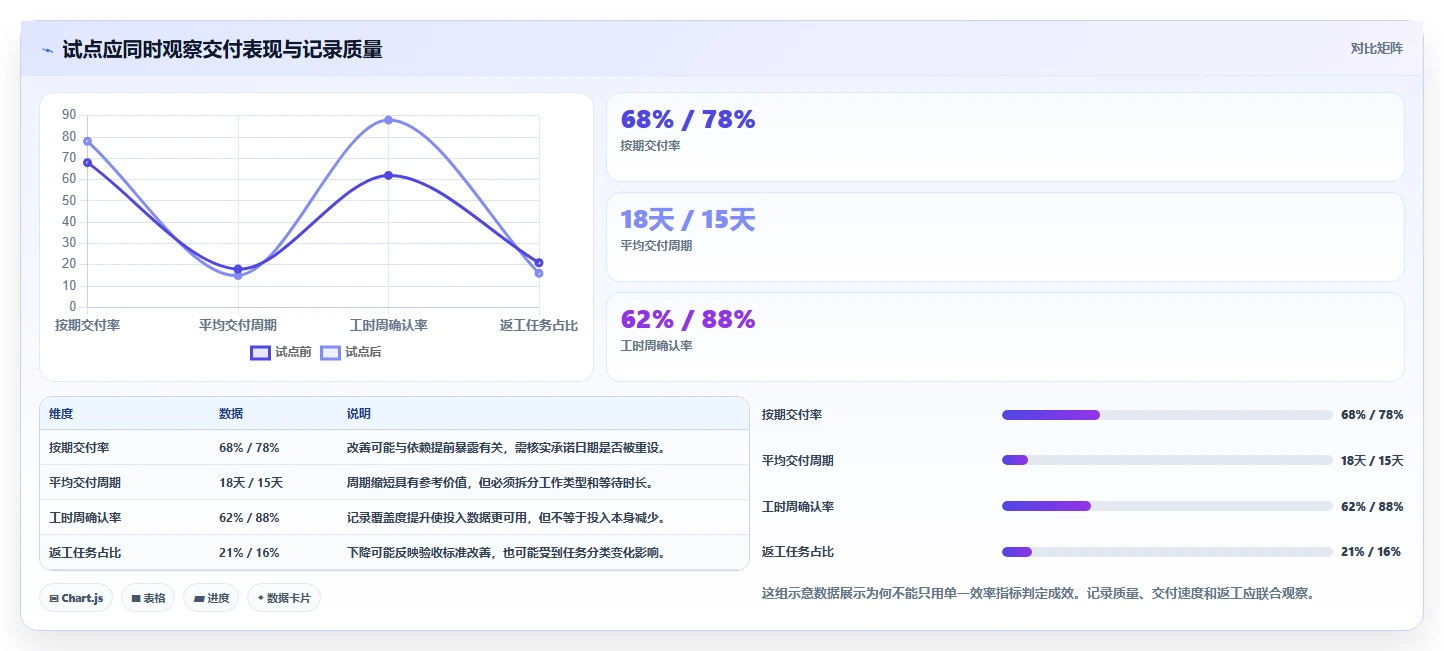Viewport: 1444px width, 651px height.
Task: Click the 平均交付周期 progress bar
Action: [1167, 460]
